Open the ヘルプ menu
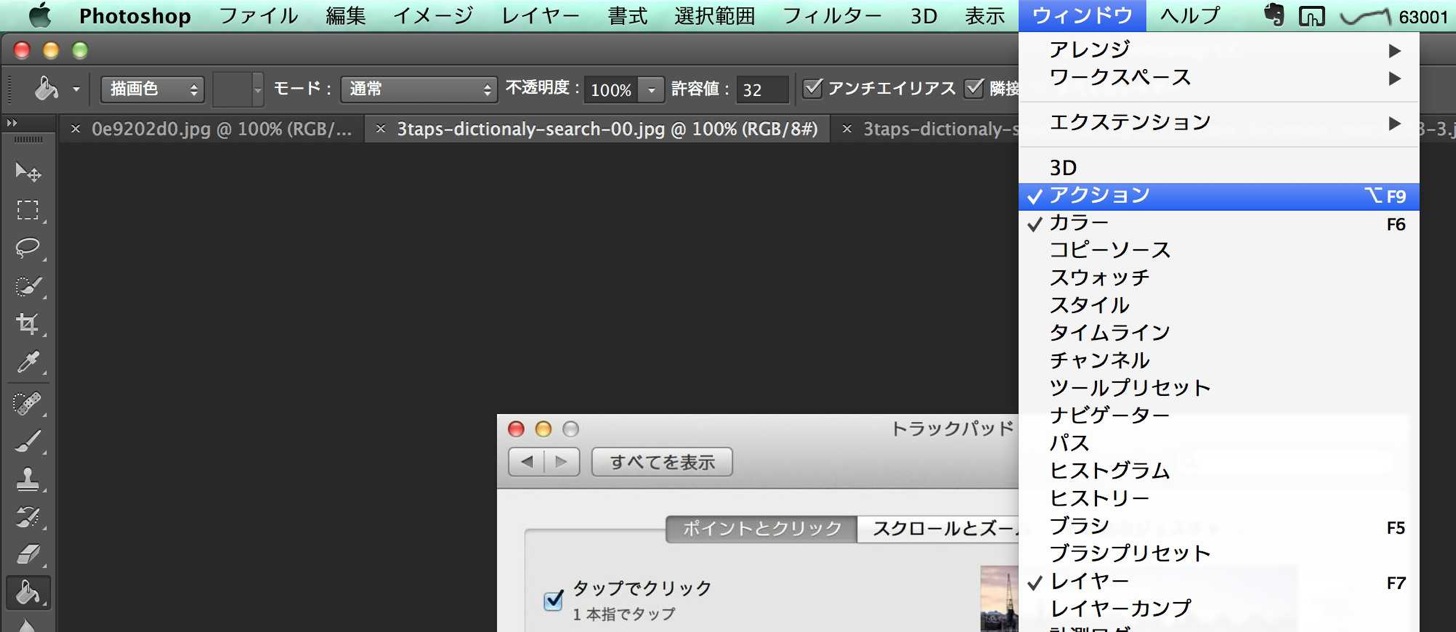 pyautogui.click(x=1190, y=16)
